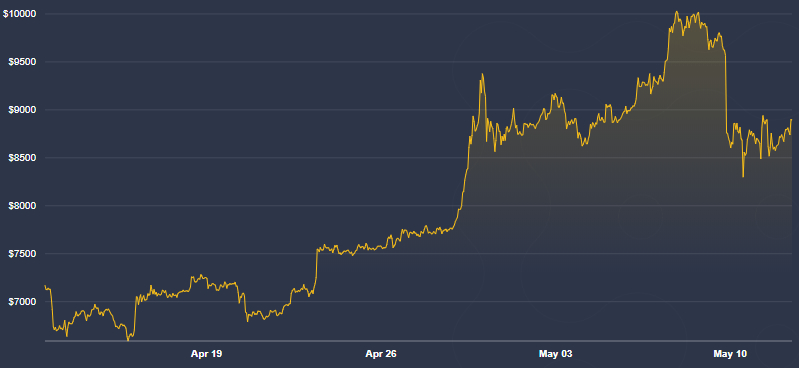This screenshot has height=368, width=799.
Task: Click the $8000 price axis label
Action: [x=21, y=205]
